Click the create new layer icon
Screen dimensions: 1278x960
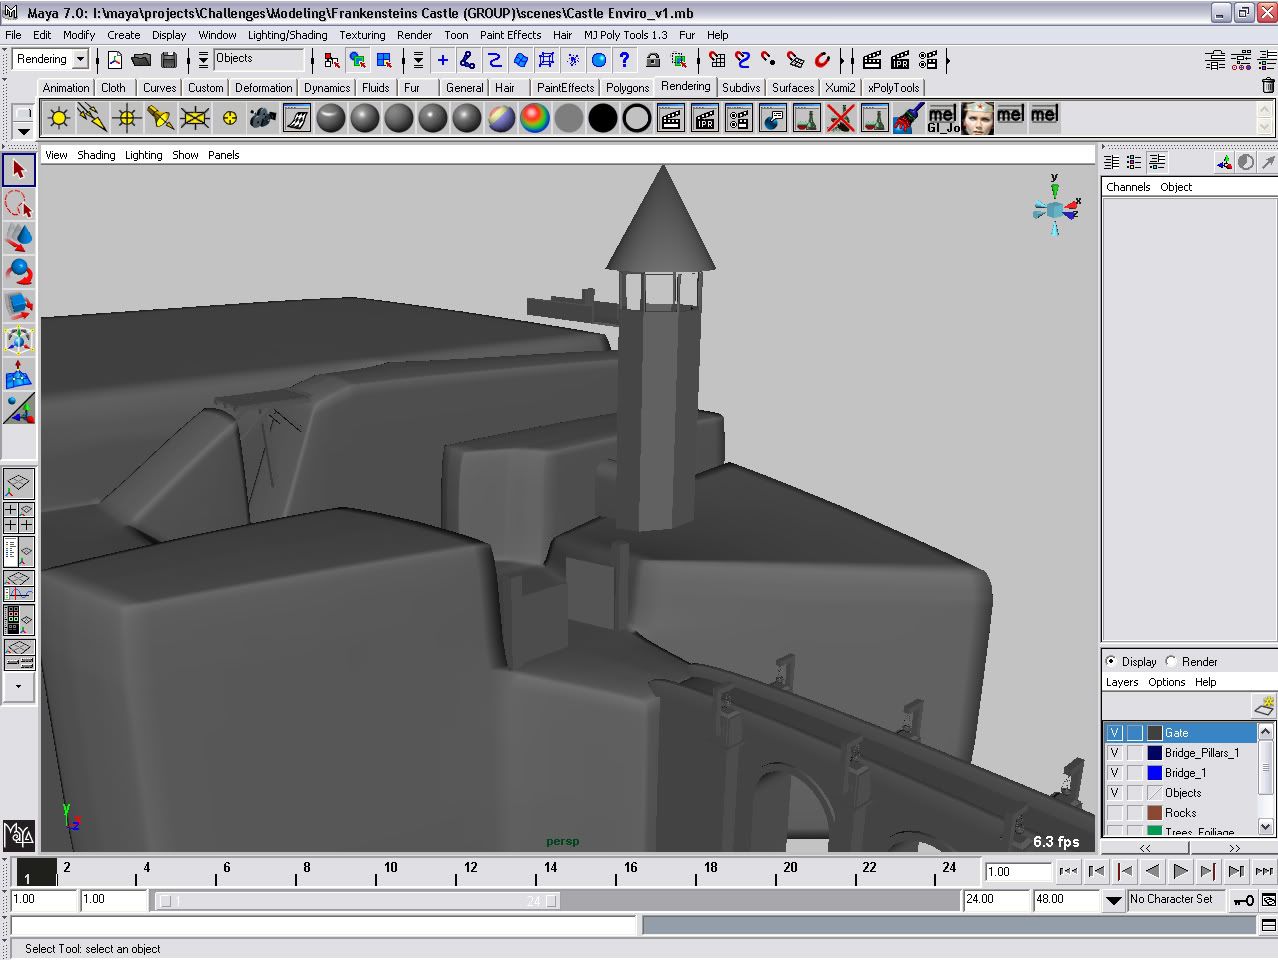pyautogui.click(x=1264, y=706)
